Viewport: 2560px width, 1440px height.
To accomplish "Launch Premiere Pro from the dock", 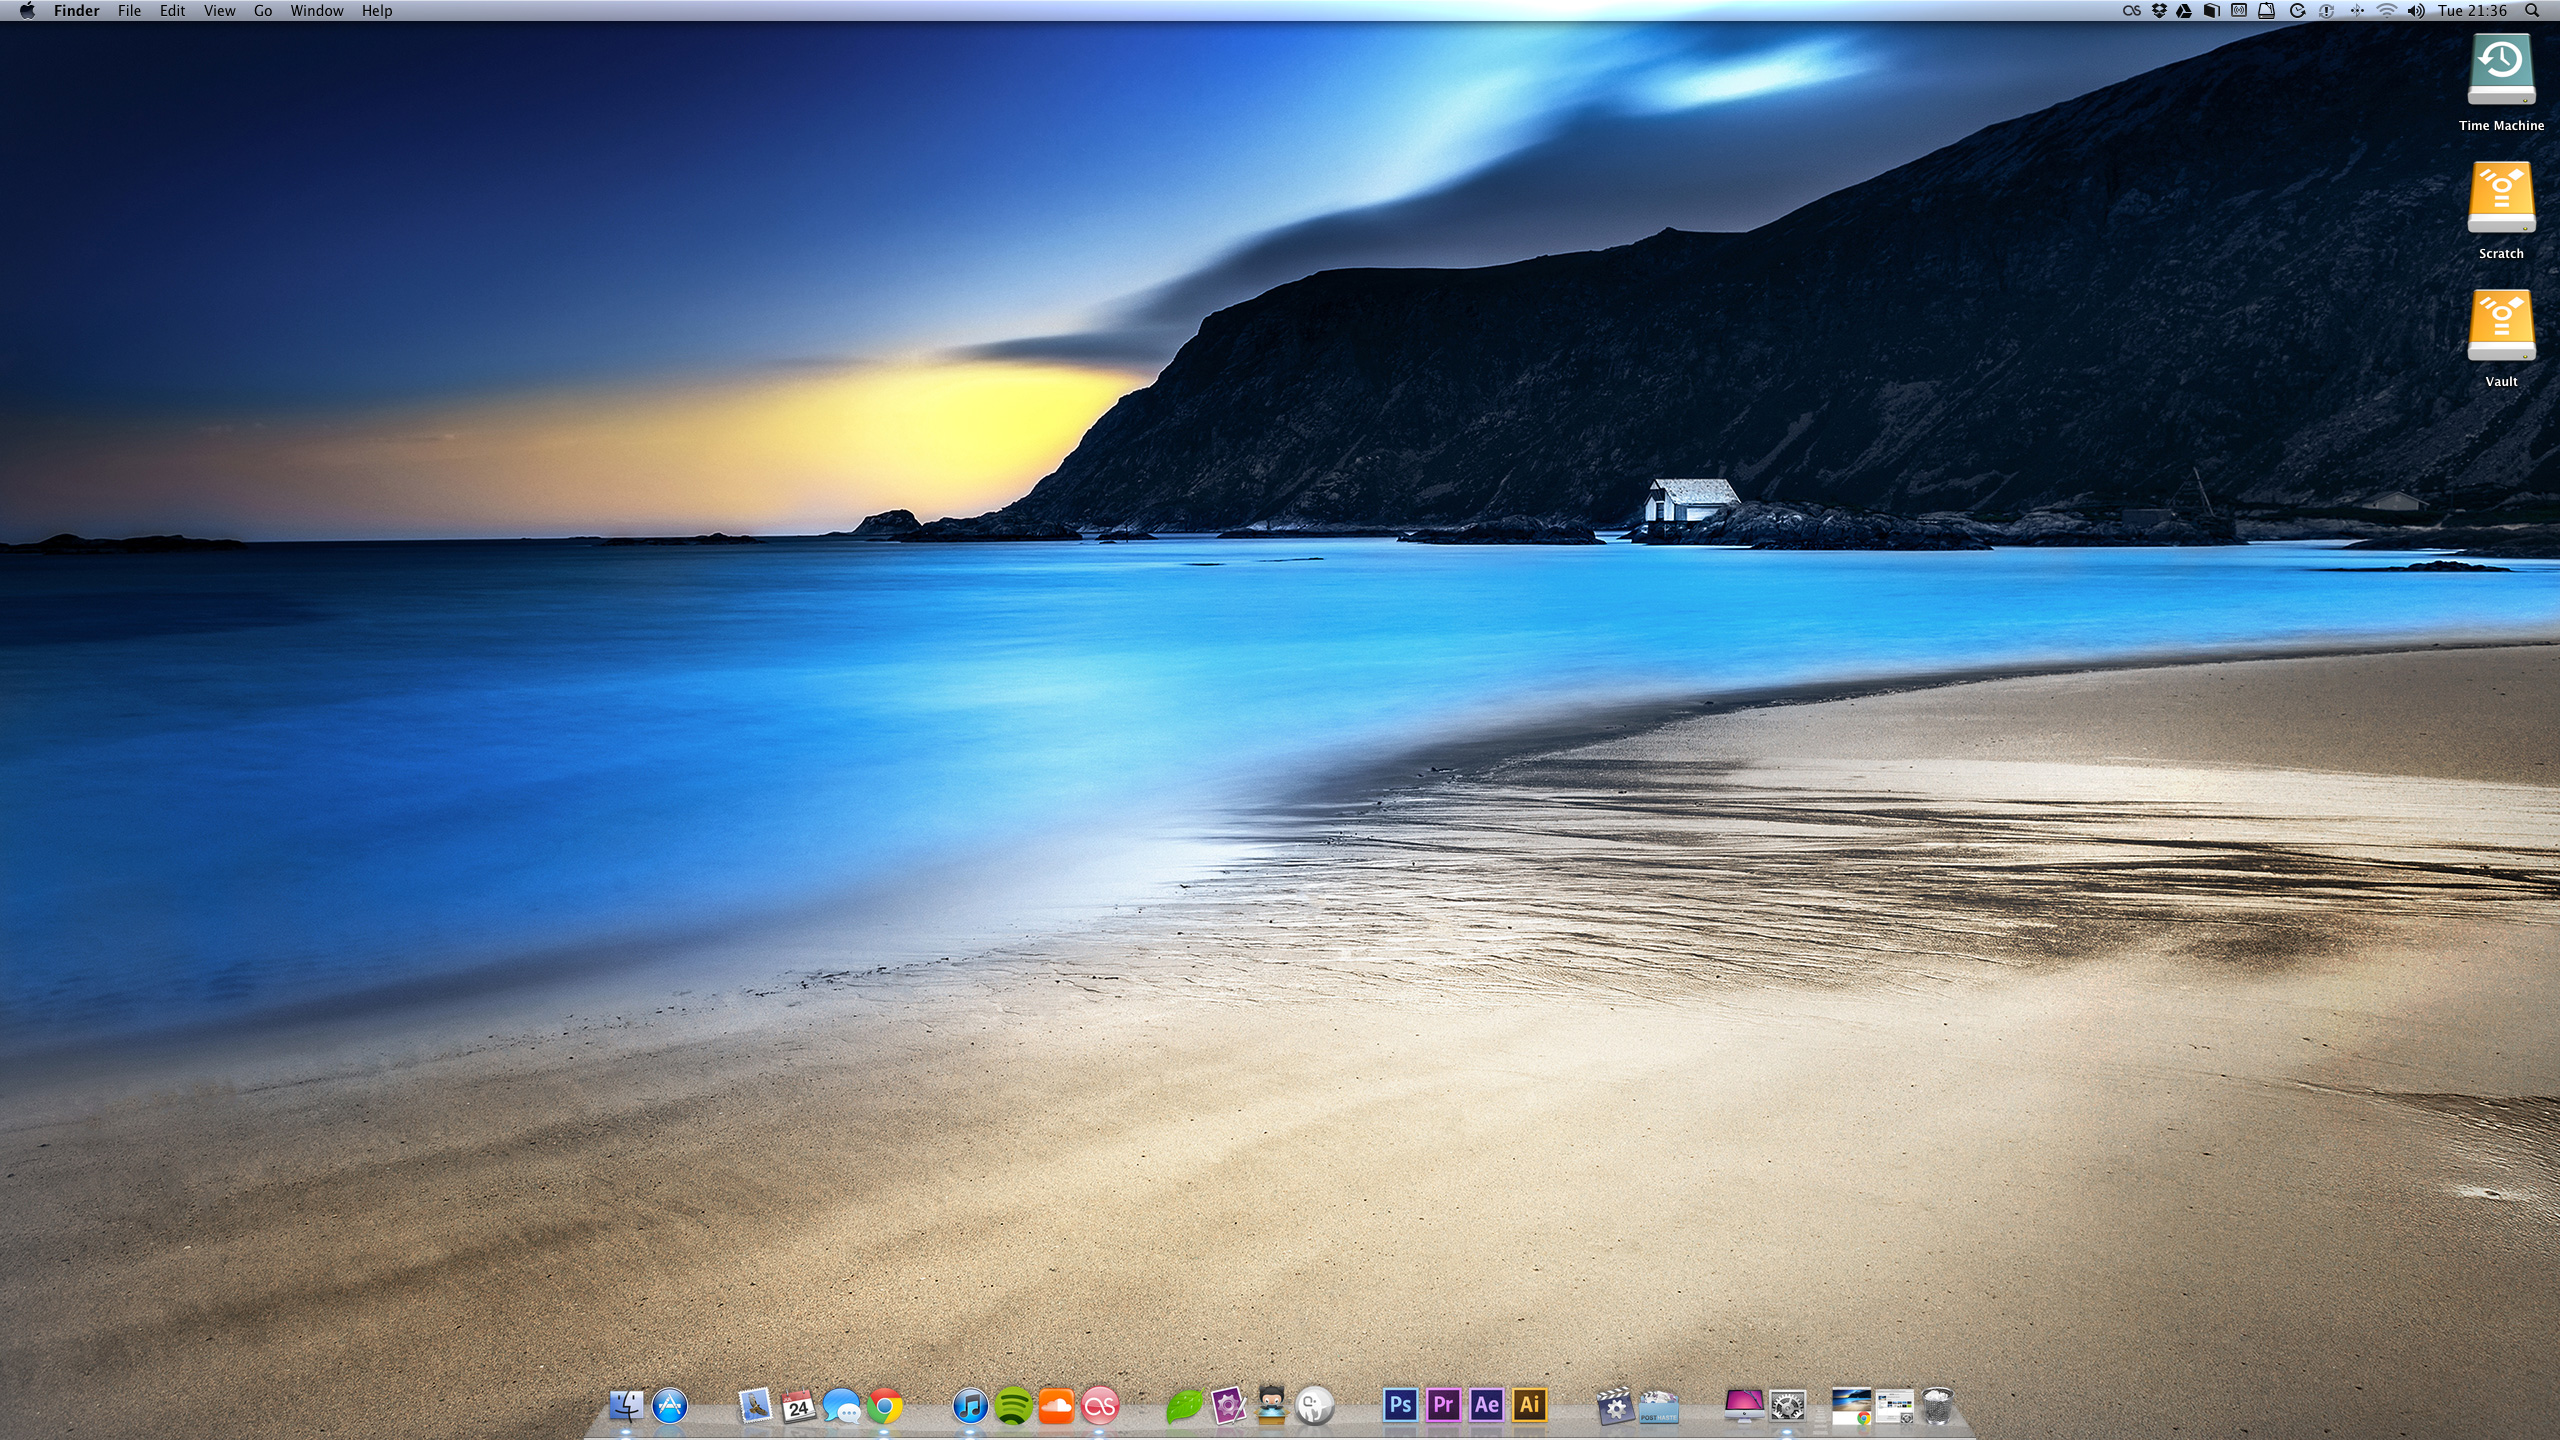I will tap(1443, 1405).
